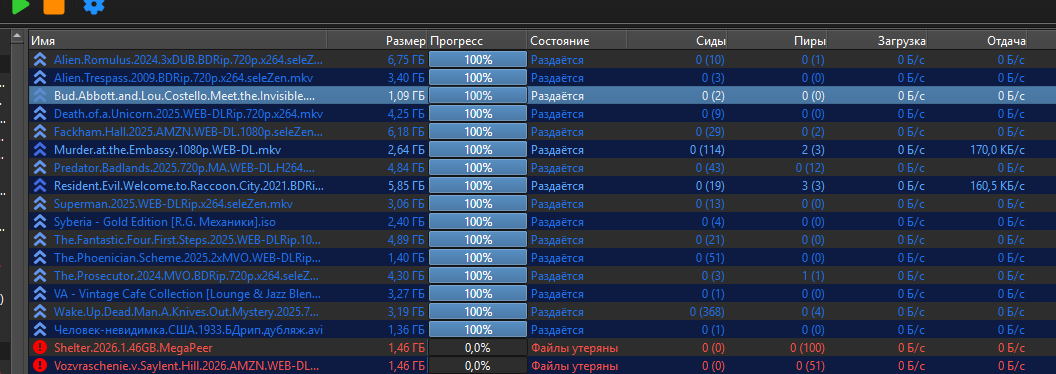
Task: Click seeding icon of Resident.Evil.Welcome.to.Raccoon.City torrent
Action: [40, 185]
